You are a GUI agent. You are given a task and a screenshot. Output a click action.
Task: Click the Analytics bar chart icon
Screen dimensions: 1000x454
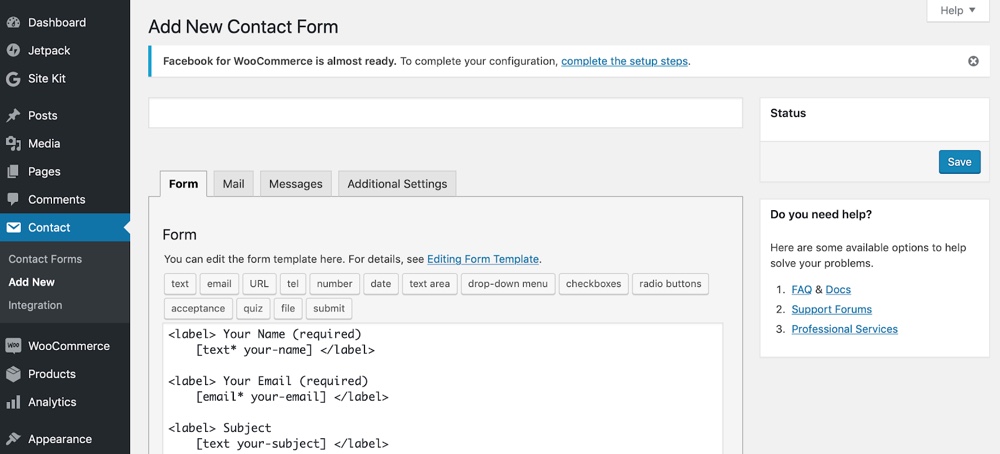click(13, 402)
